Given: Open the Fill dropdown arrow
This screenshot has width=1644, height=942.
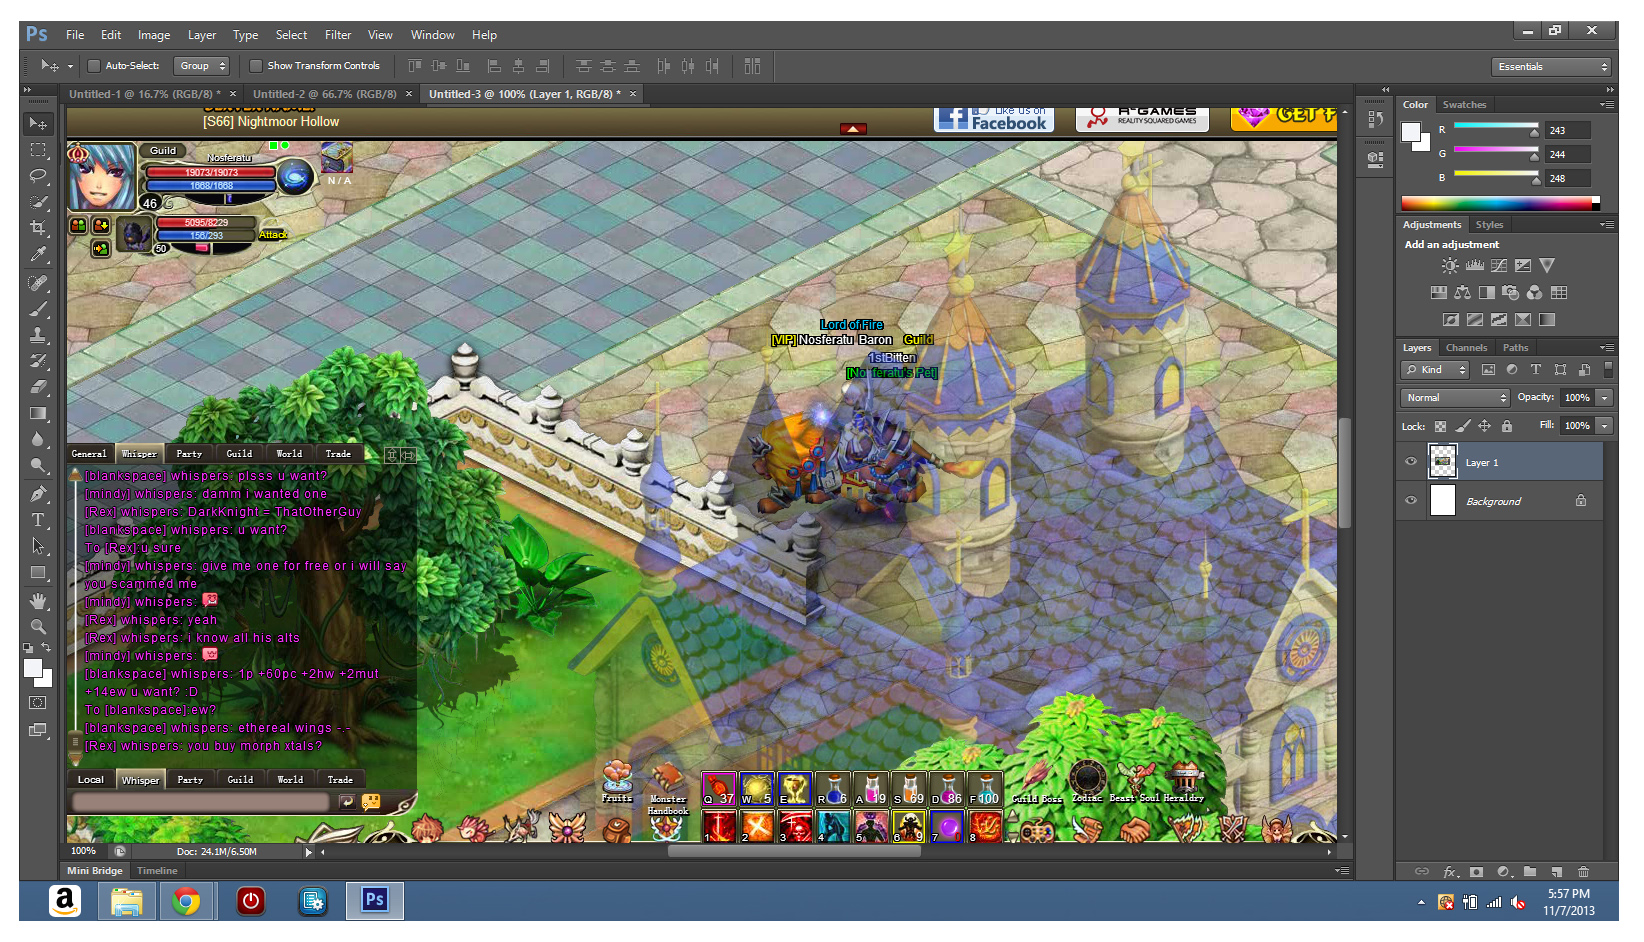Looking at the screenshot, I should (x=1605, y=426).
